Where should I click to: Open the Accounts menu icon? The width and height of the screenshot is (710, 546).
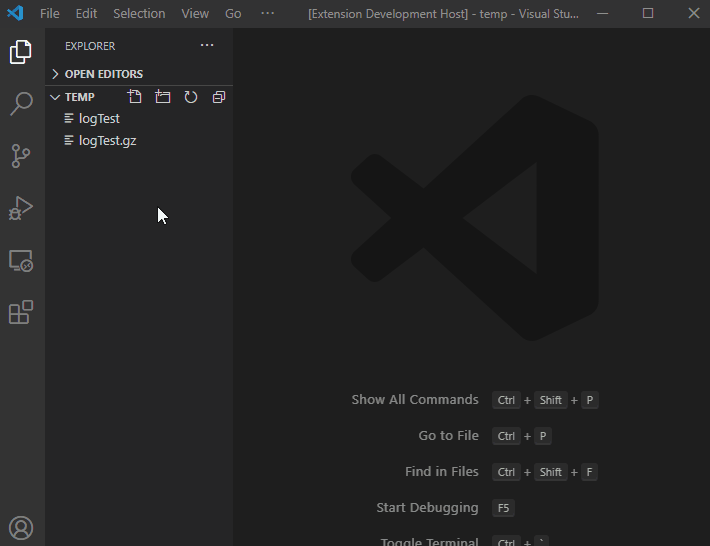[x=21, y=528]
